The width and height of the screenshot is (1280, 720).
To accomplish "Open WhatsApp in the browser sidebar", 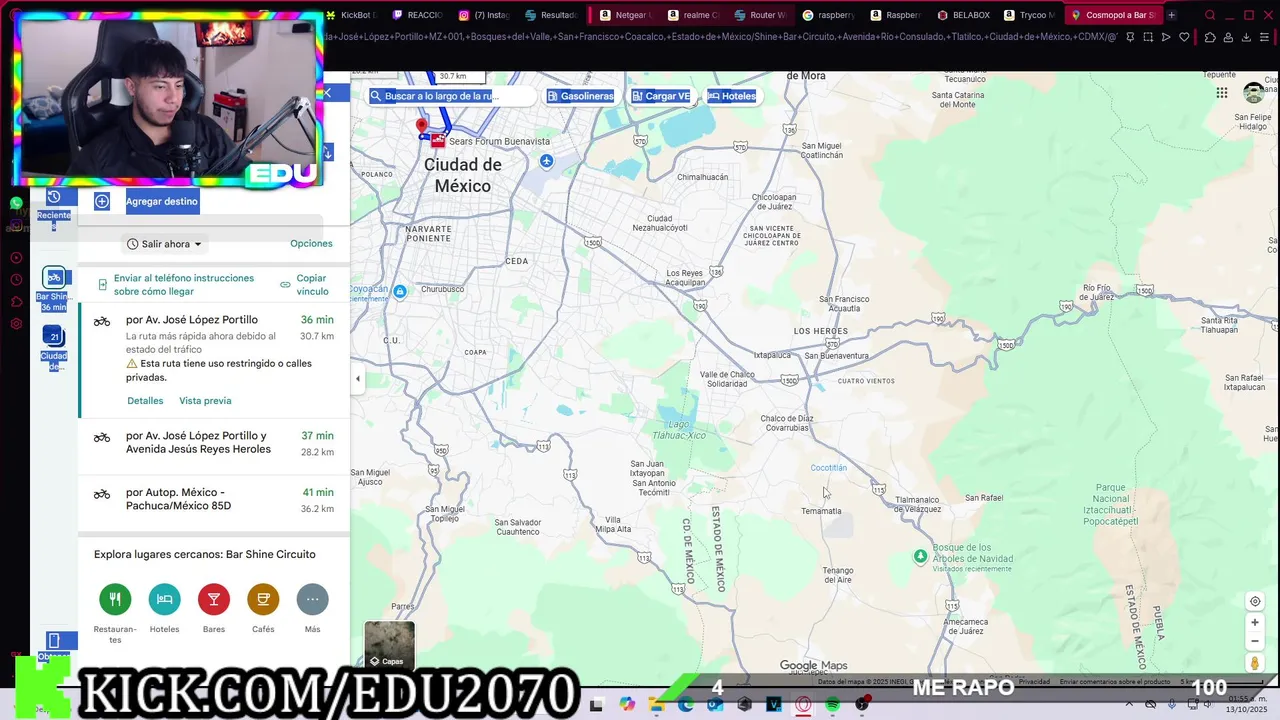I will point(16,203).
